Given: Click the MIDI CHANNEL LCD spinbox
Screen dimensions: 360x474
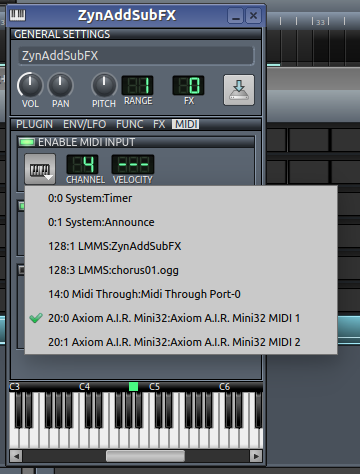Looking at the screenshot, I should [83, 164].
